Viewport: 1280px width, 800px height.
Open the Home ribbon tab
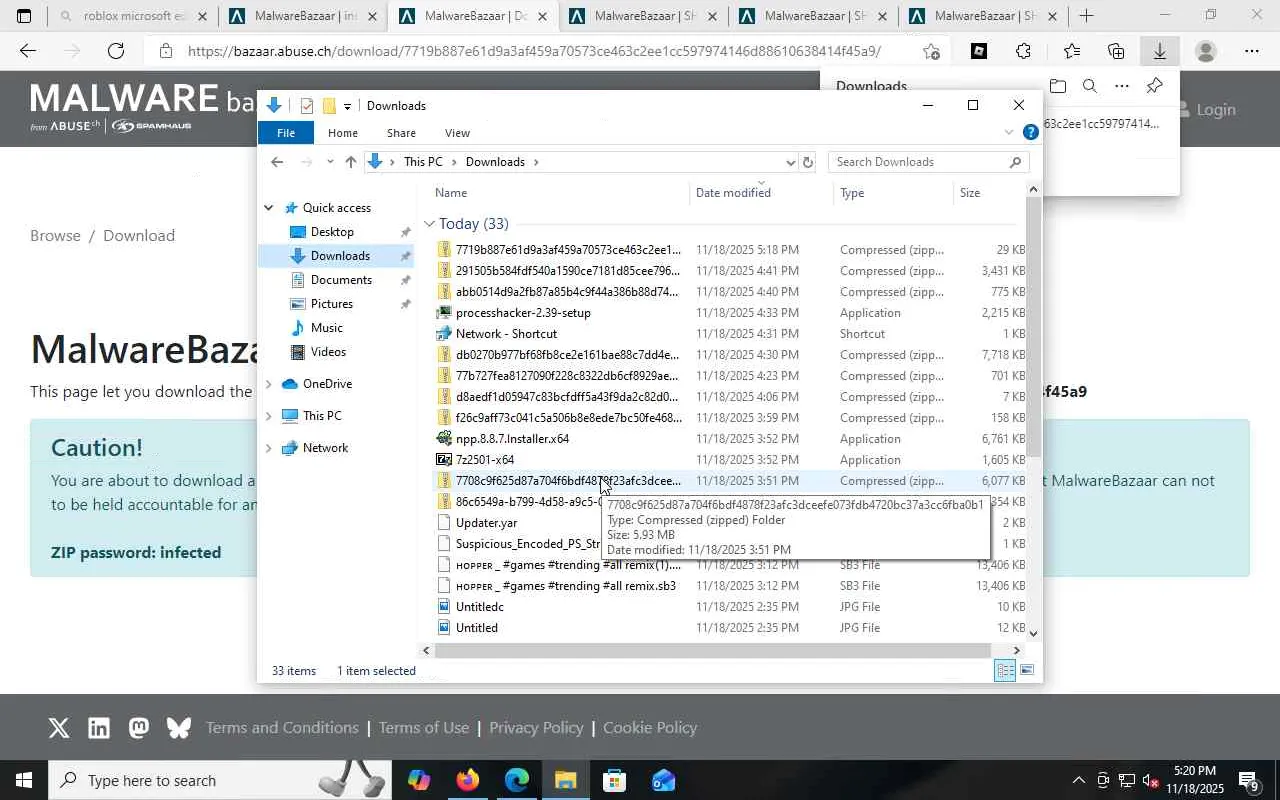pyautogui.click(x=342, y=133)
